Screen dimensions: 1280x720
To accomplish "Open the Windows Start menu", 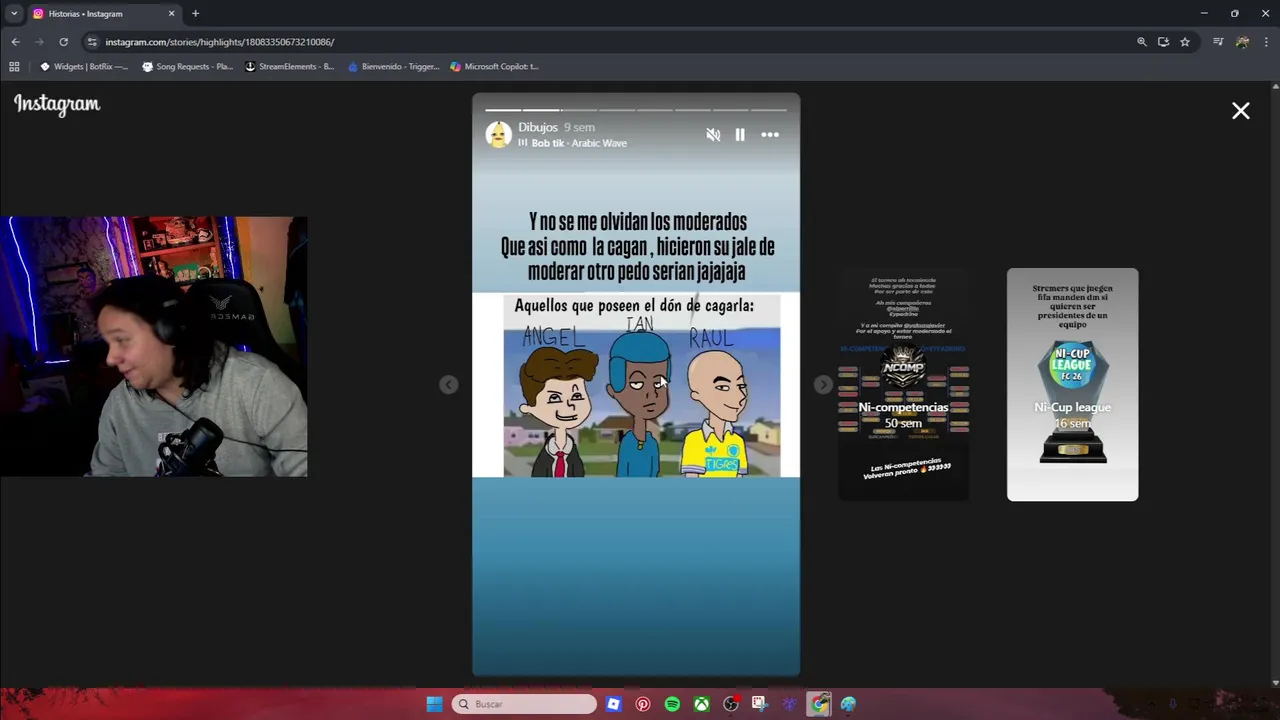I will [x=434, y=704].
